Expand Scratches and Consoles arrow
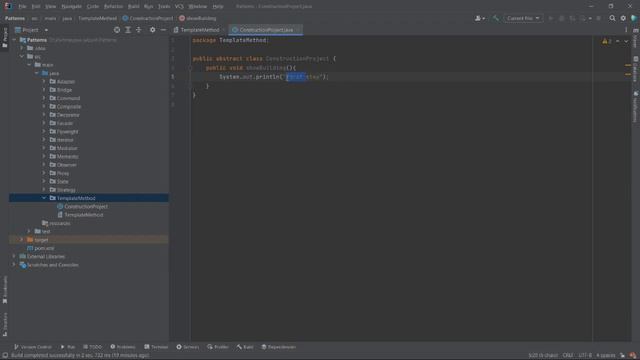Viewport: 640px width, 360px height. 14,264
